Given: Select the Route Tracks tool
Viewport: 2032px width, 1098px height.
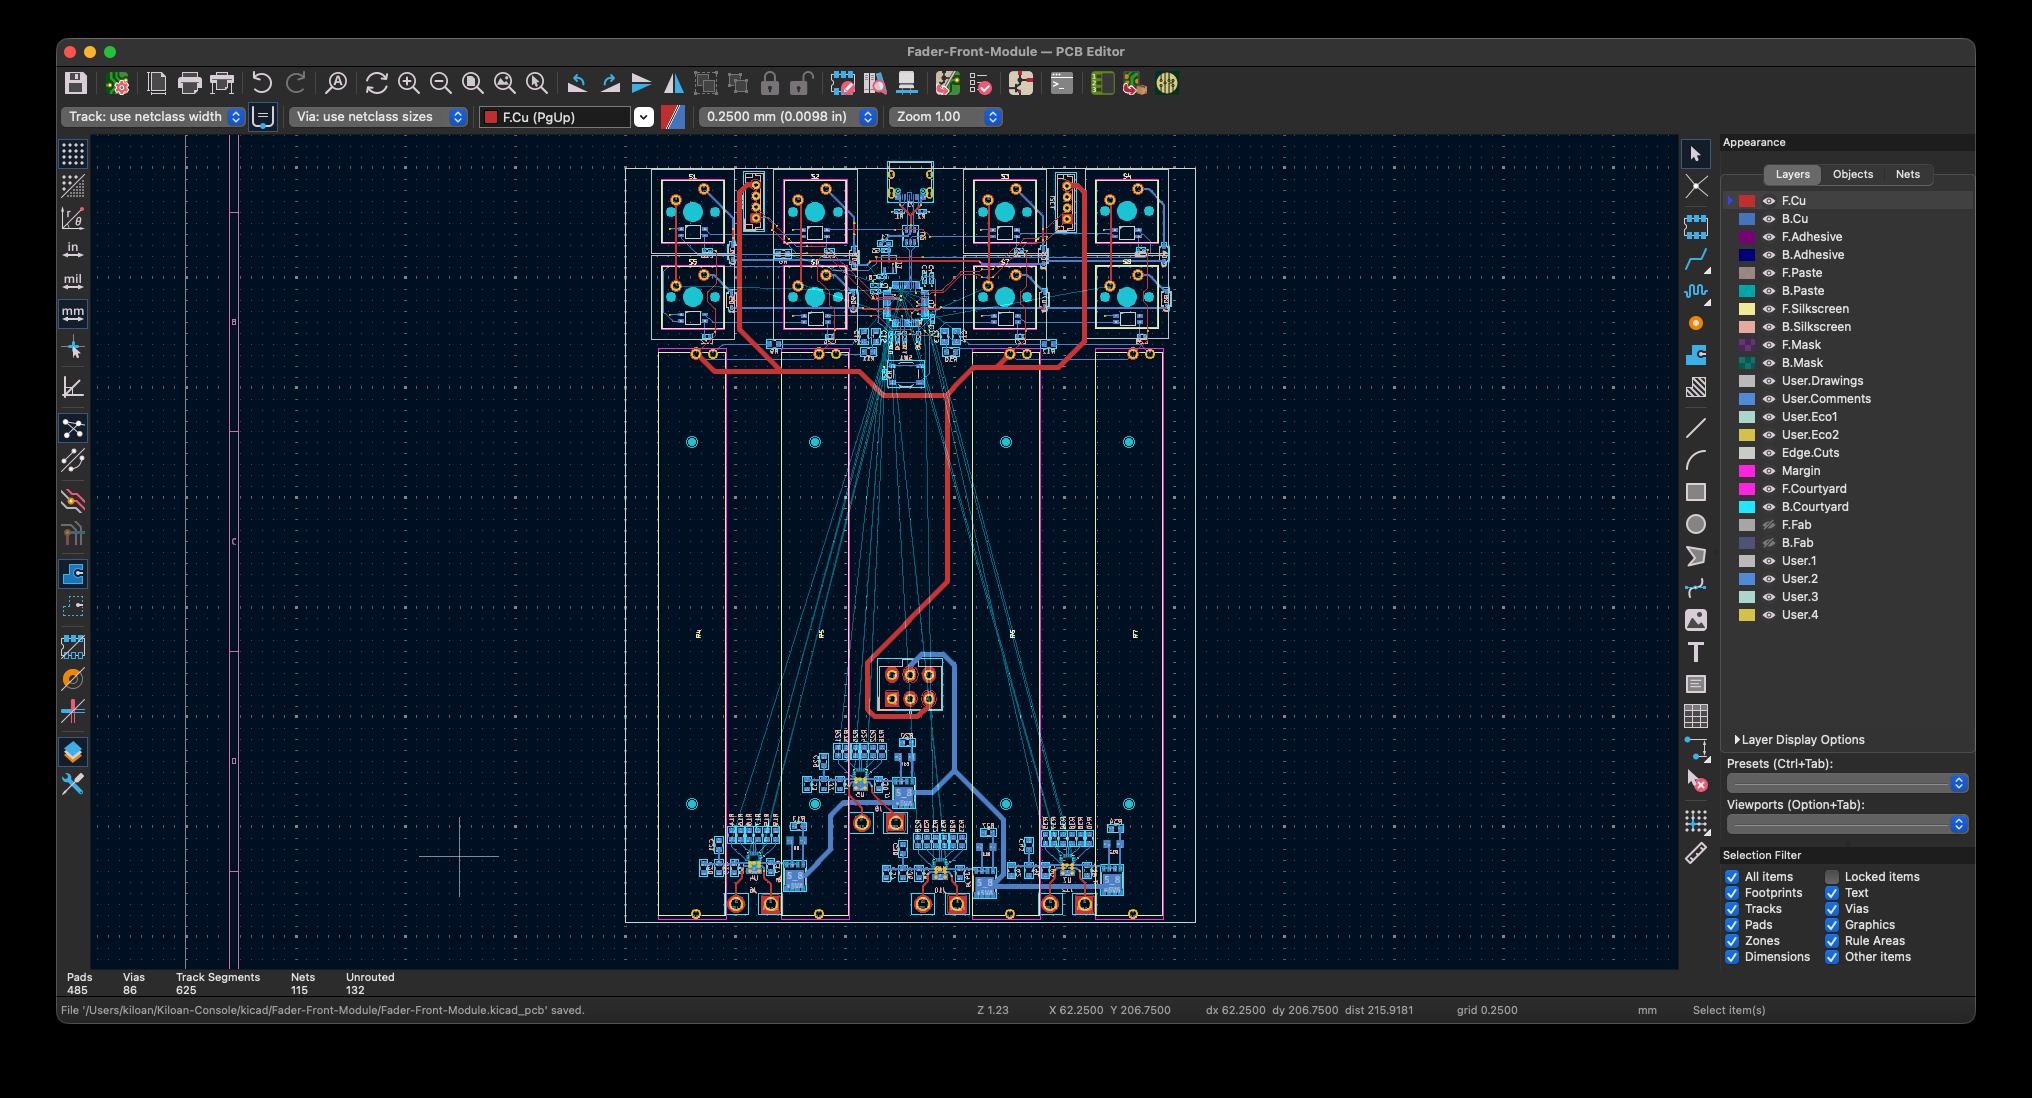Looking at the screenshot, I should pos(1696,260).
